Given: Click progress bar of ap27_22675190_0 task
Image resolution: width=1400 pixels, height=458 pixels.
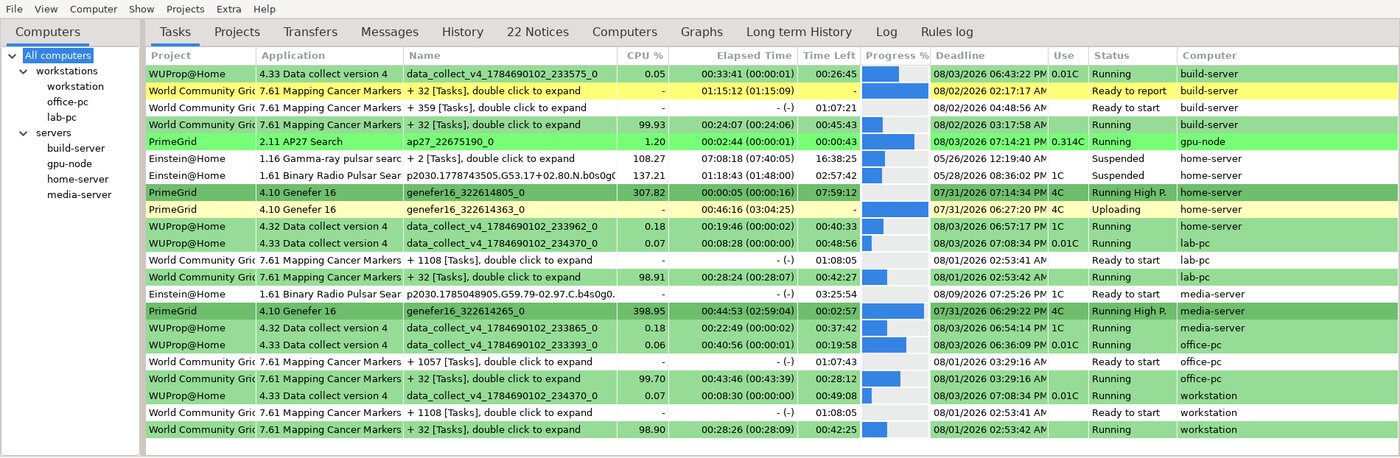Looking at the screenshot, I should click(x=895, y=142).
